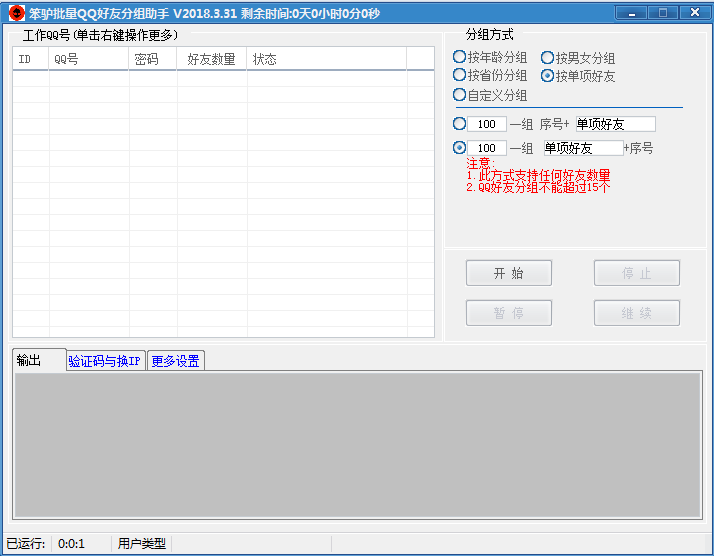Open the 更多设置 tab
The height and width of the screenshot is (556, 714).
point(176,361)
